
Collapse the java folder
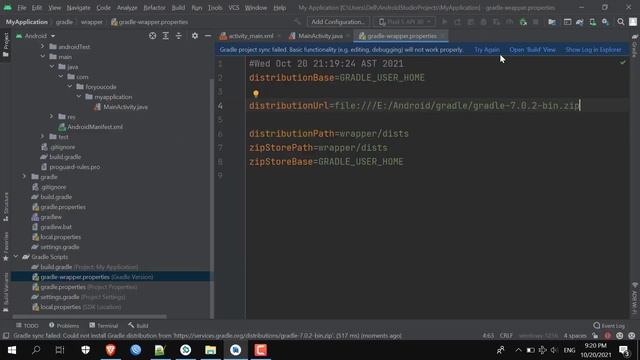click(x=52, y=67)
